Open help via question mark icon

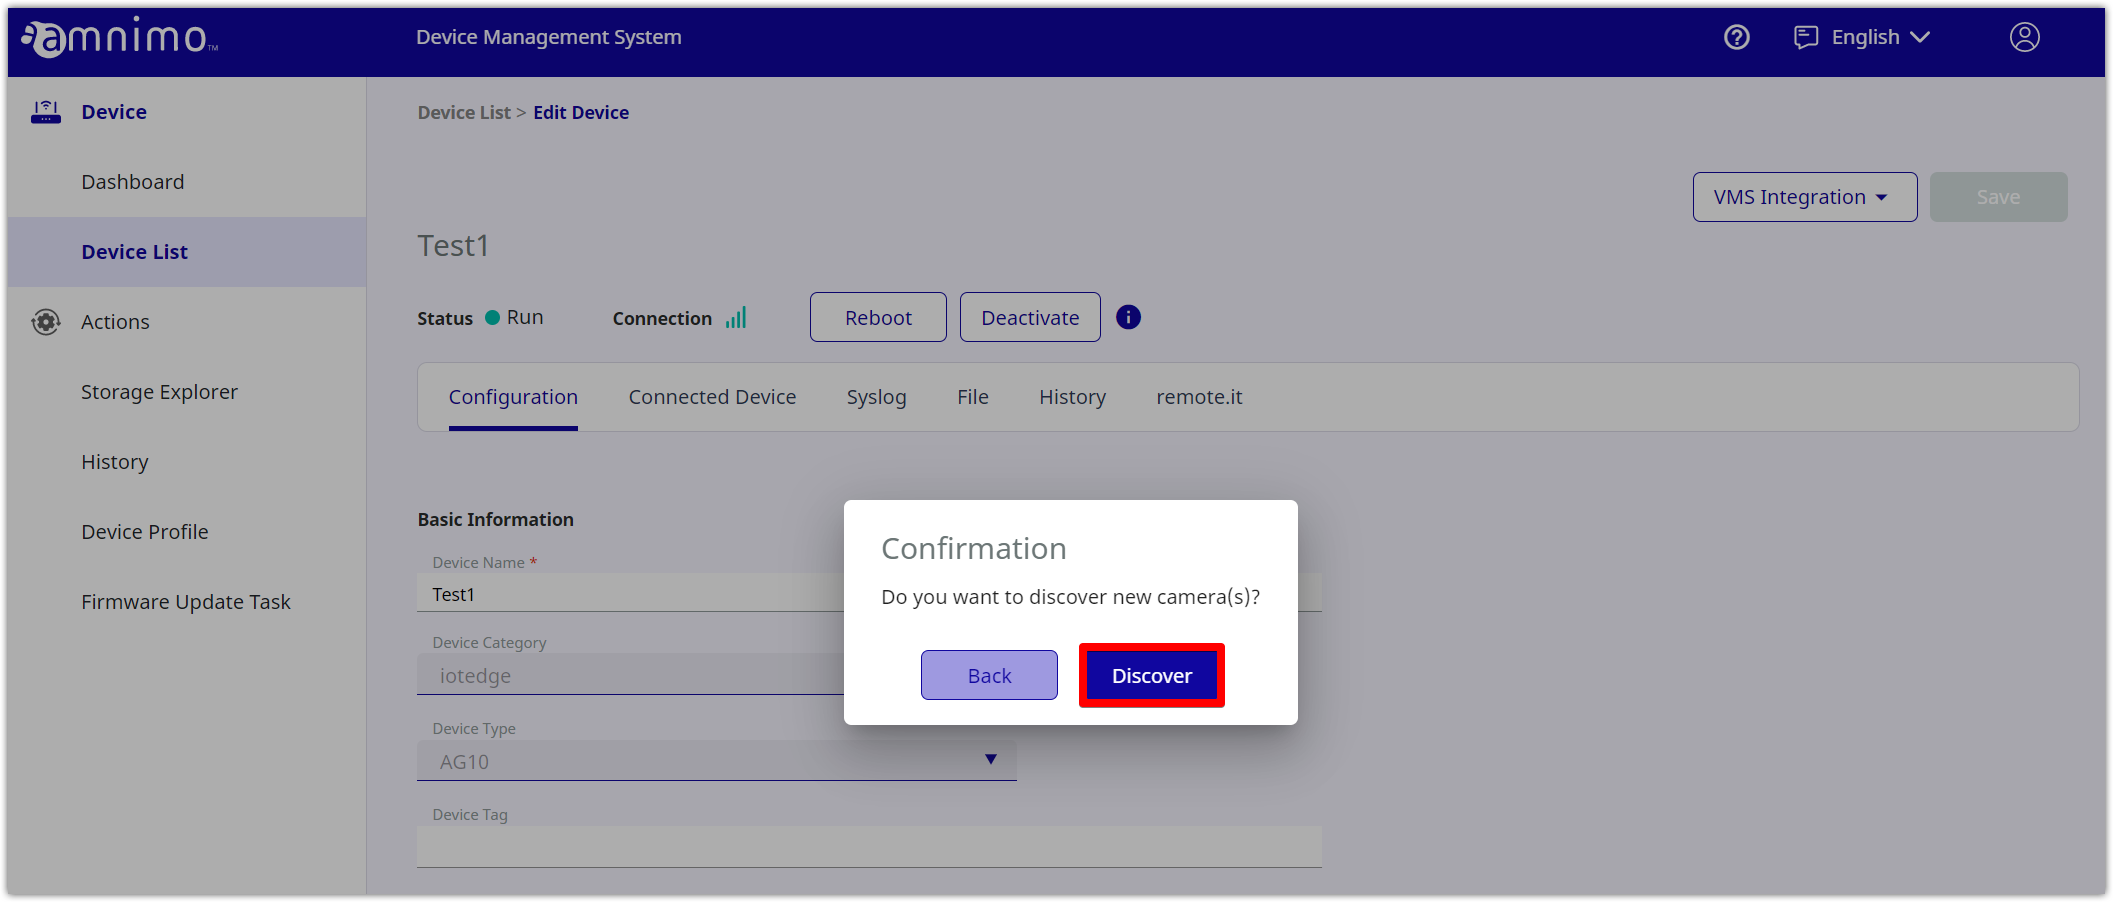click(x=1737, y=37)
